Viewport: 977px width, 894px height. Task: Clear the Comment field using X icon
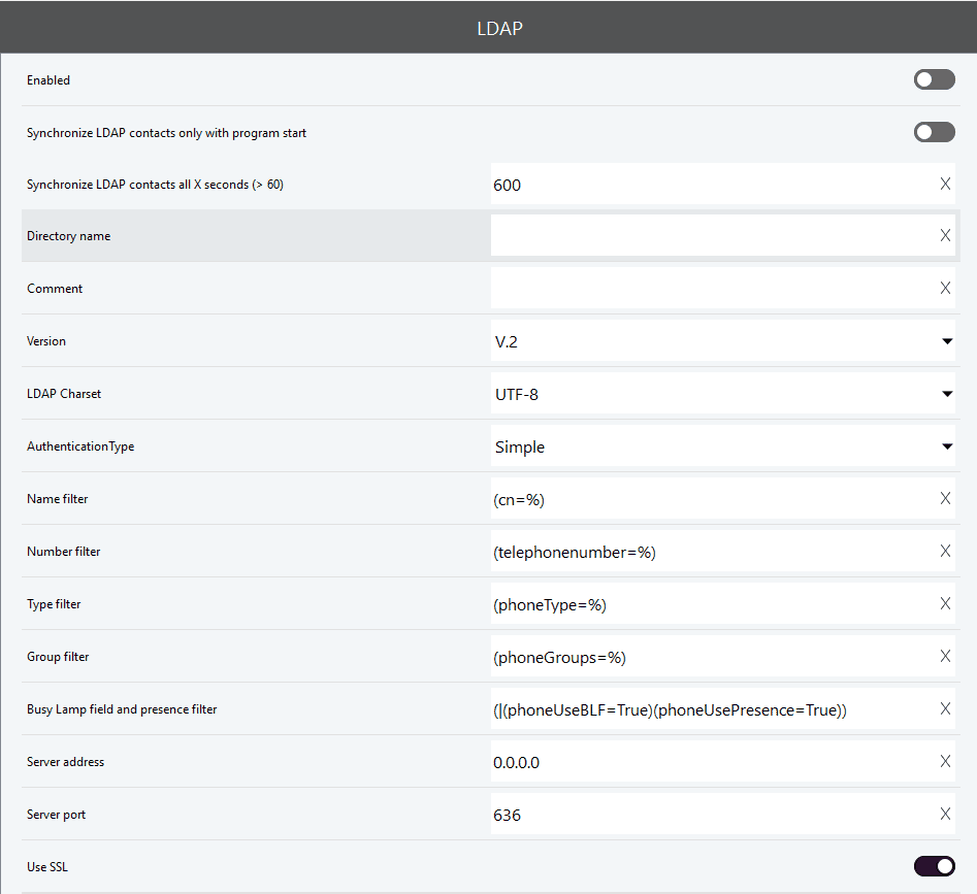[x=945, y=288]
